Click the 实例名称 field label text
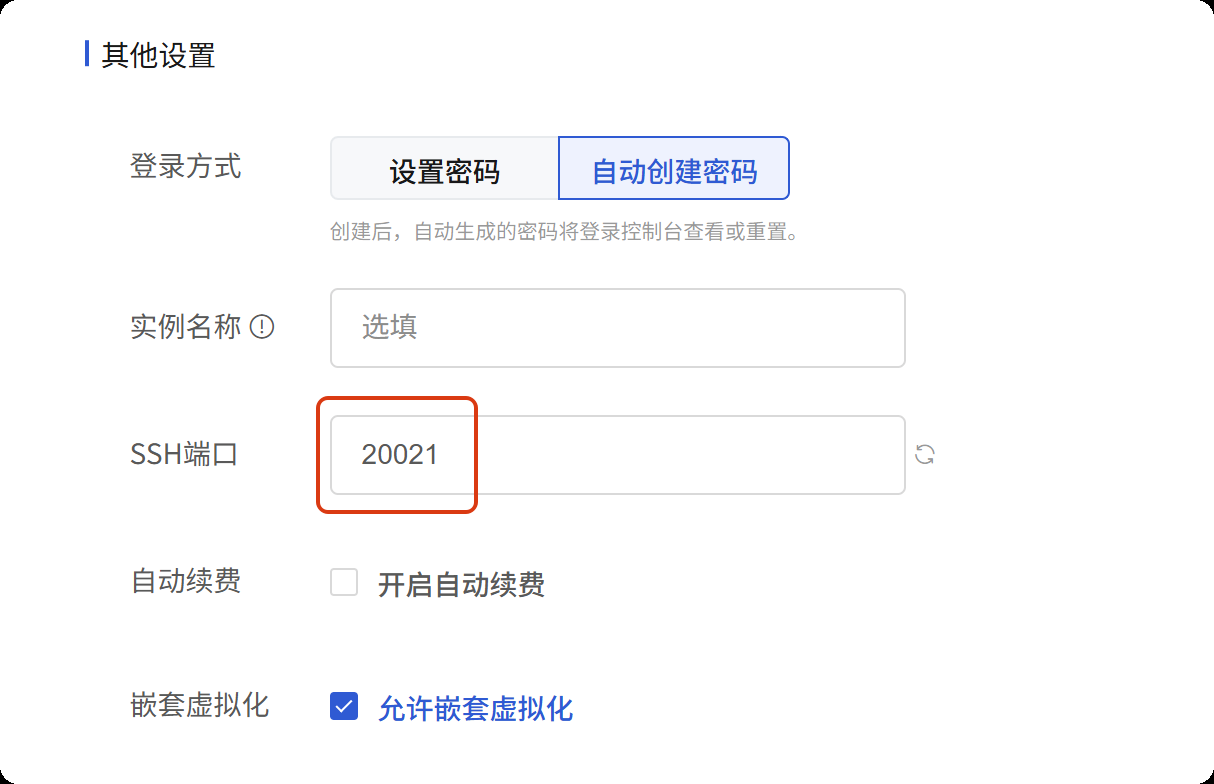The height and width of the screenshot is (784, 1214). (x=186, y=327)
